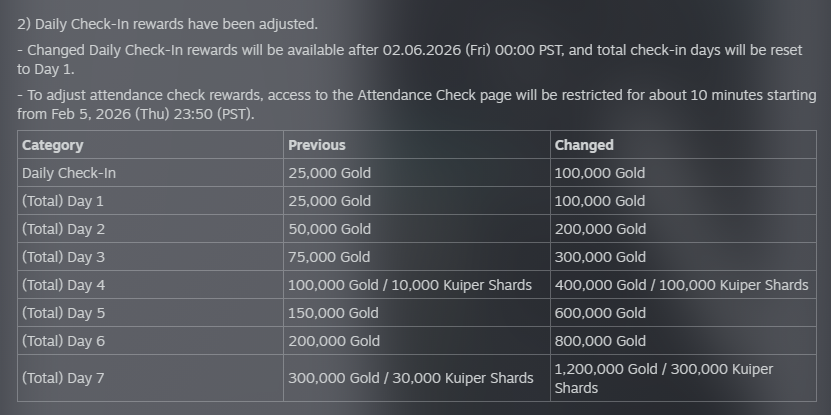
Task: Click the (Total) Day 3 cell
Action: click(x=63, y=257)
